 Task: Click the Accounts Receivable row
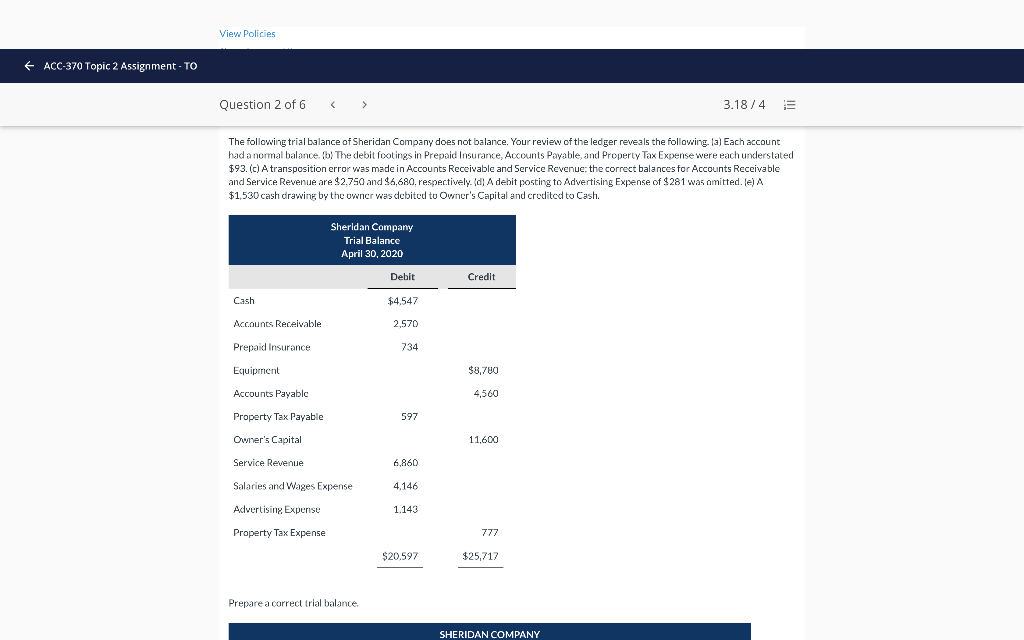pos(276,323)
